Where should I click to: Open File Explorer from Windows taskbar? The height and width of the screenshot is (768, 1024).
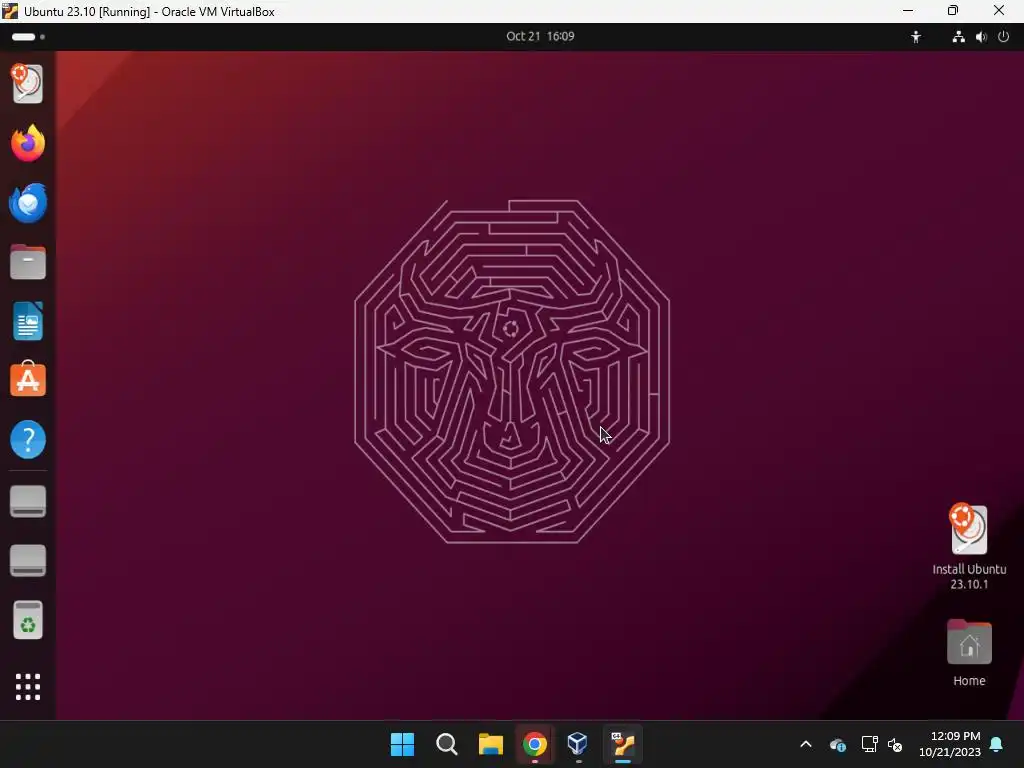coord(490,744)
